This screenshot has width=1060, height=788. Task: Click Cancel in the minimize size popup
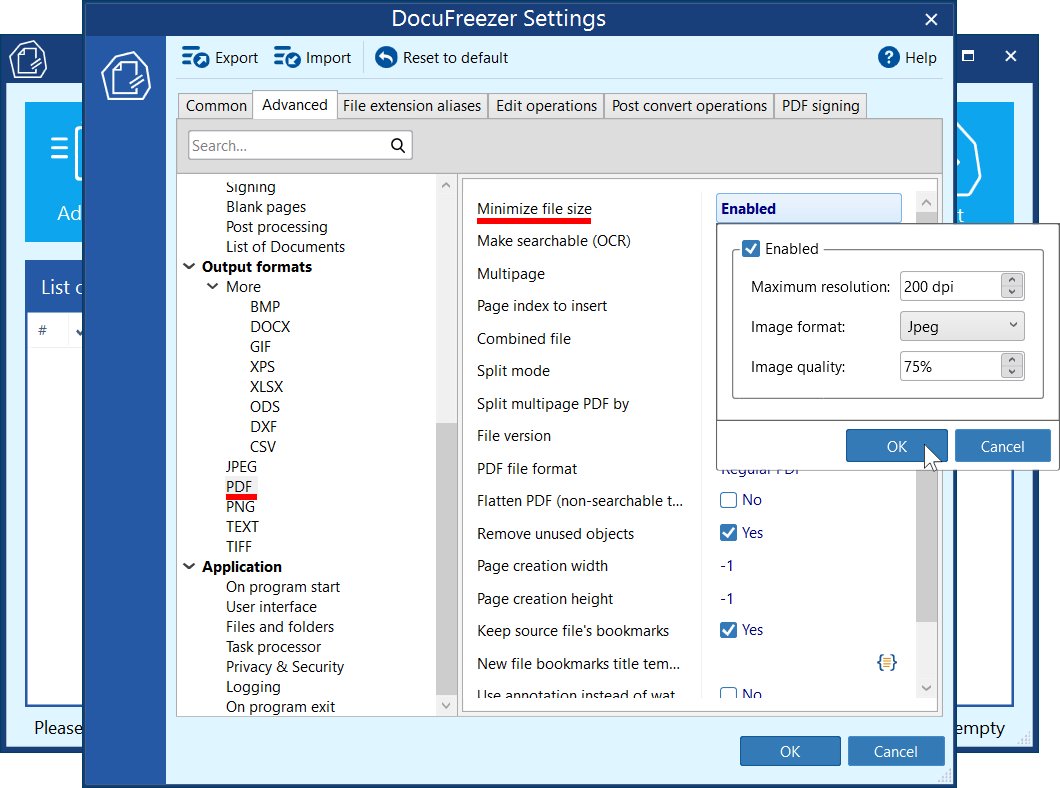coord(1002,446)
